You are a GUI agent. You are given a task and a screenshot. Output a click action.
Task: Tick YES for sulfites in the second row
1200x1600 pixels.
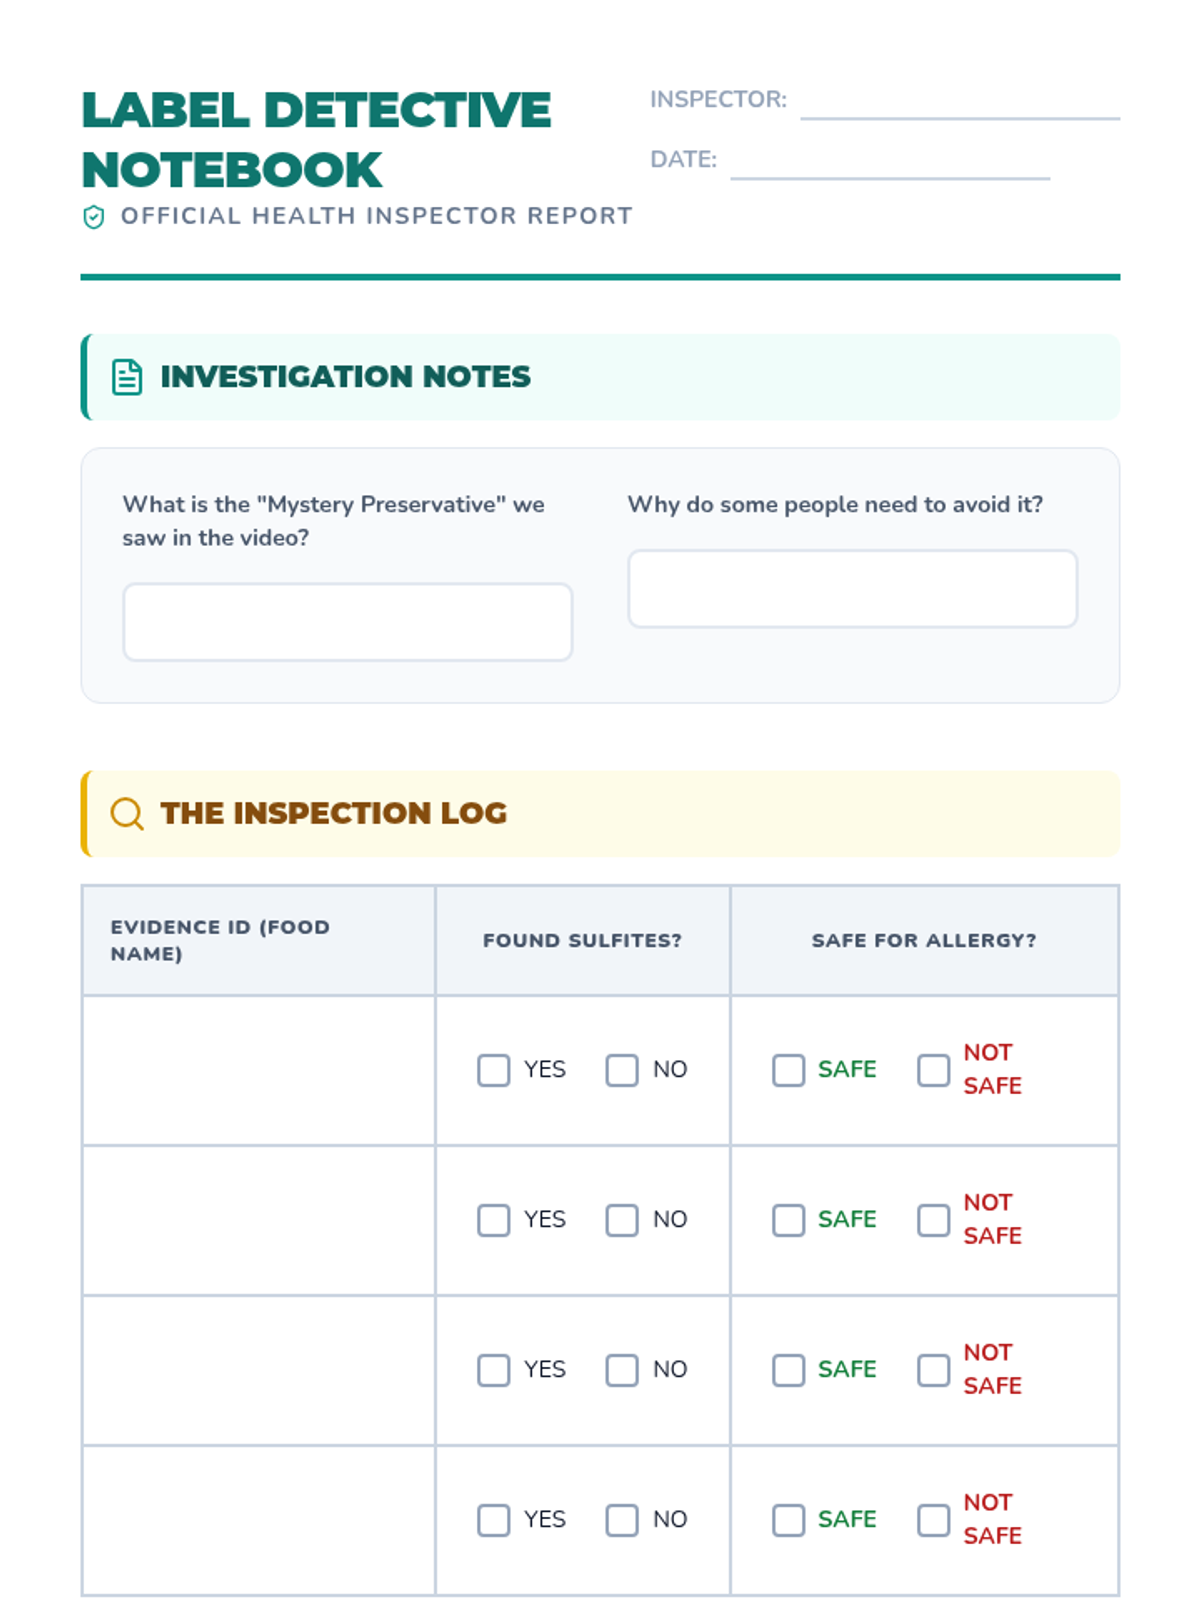click(494, 1220)
